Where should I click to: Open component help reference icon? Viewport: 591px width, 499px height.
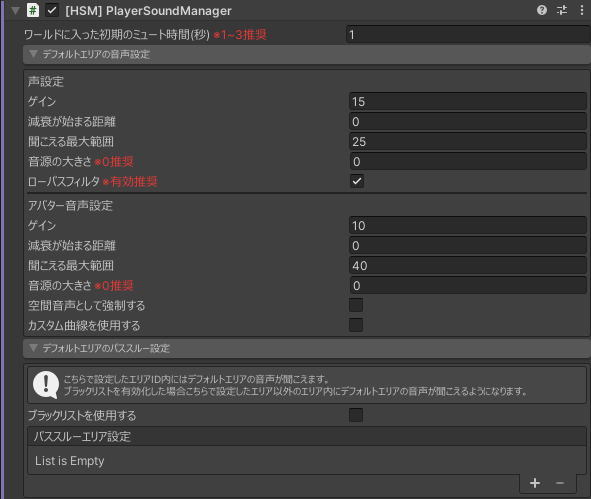coord(542,10)
